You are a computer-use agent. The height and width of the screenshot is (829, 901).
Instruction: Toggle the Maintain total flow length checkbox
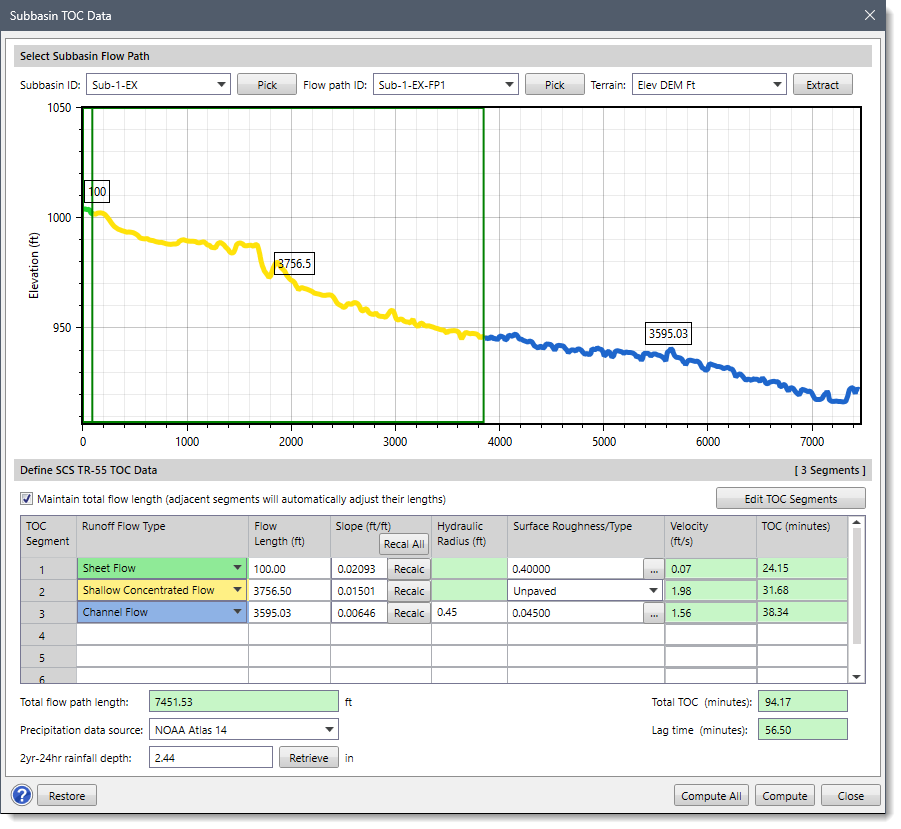click(x=25, y=499)
